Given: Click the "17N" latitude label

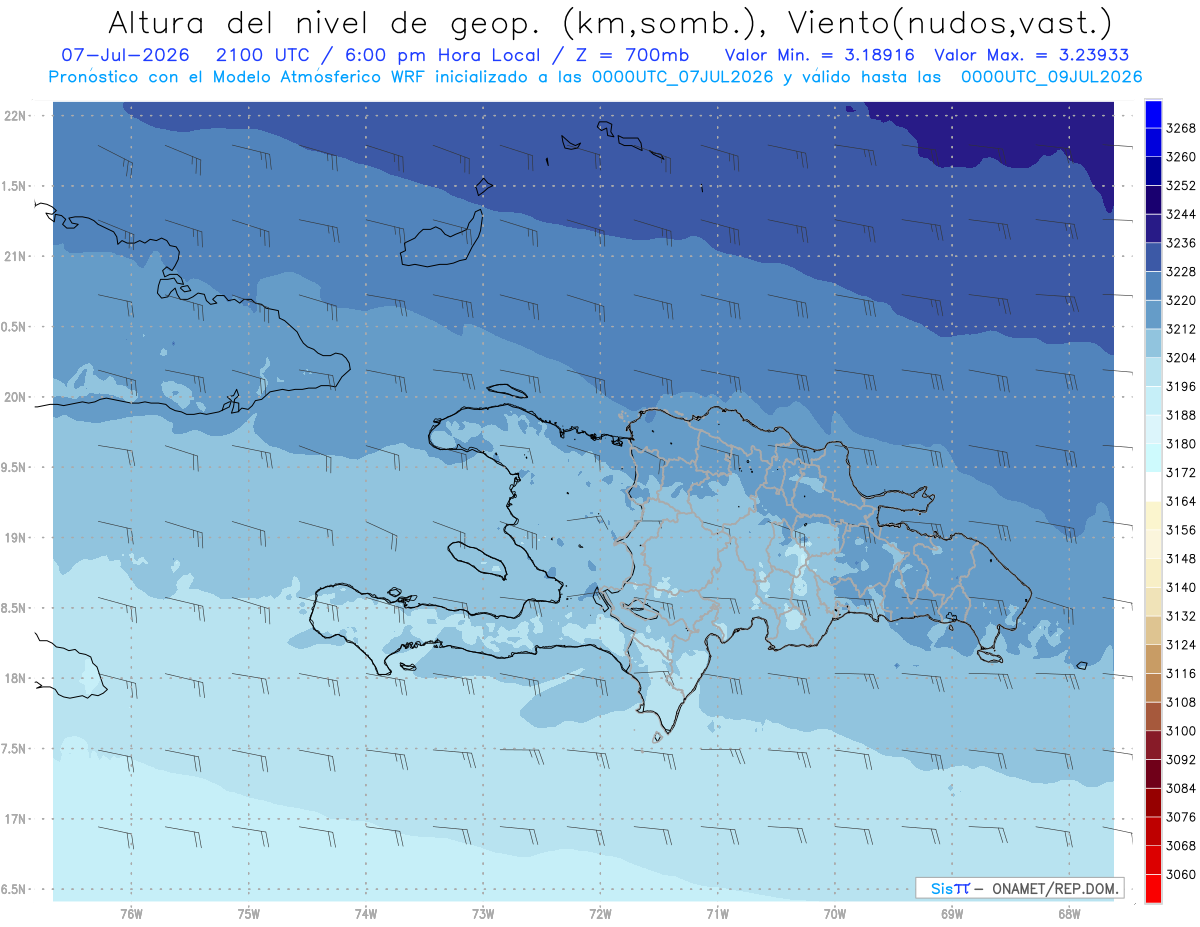Looking at the screenshot, I should point(16,819).
